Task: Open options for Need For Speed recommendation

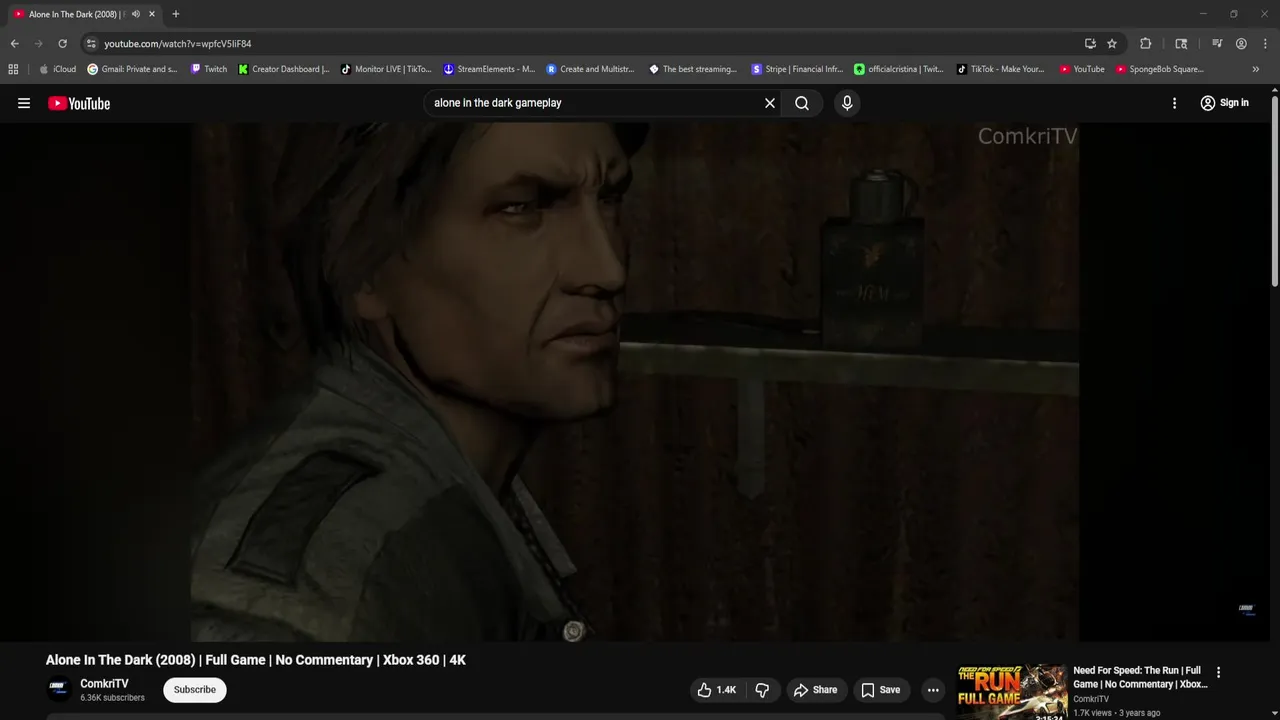Action: tap(1218, 672)
